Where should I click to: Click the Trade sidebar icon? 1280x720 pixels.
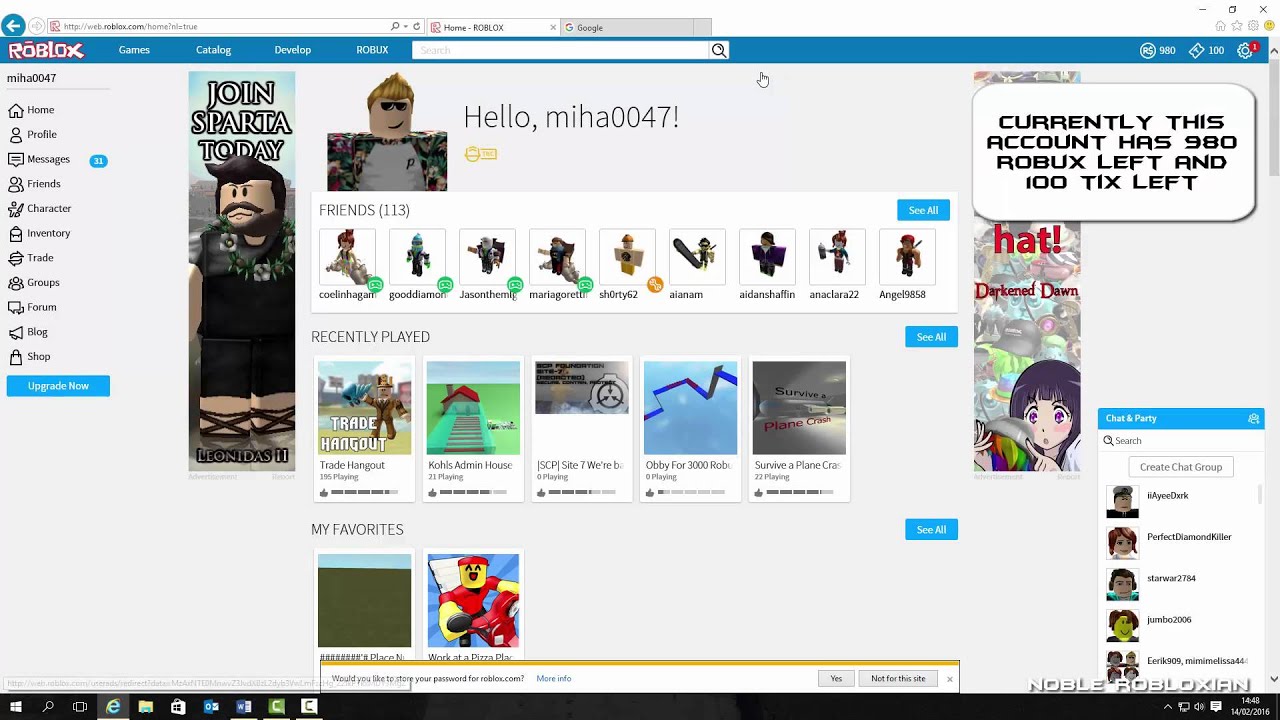[x=15, y=258]
